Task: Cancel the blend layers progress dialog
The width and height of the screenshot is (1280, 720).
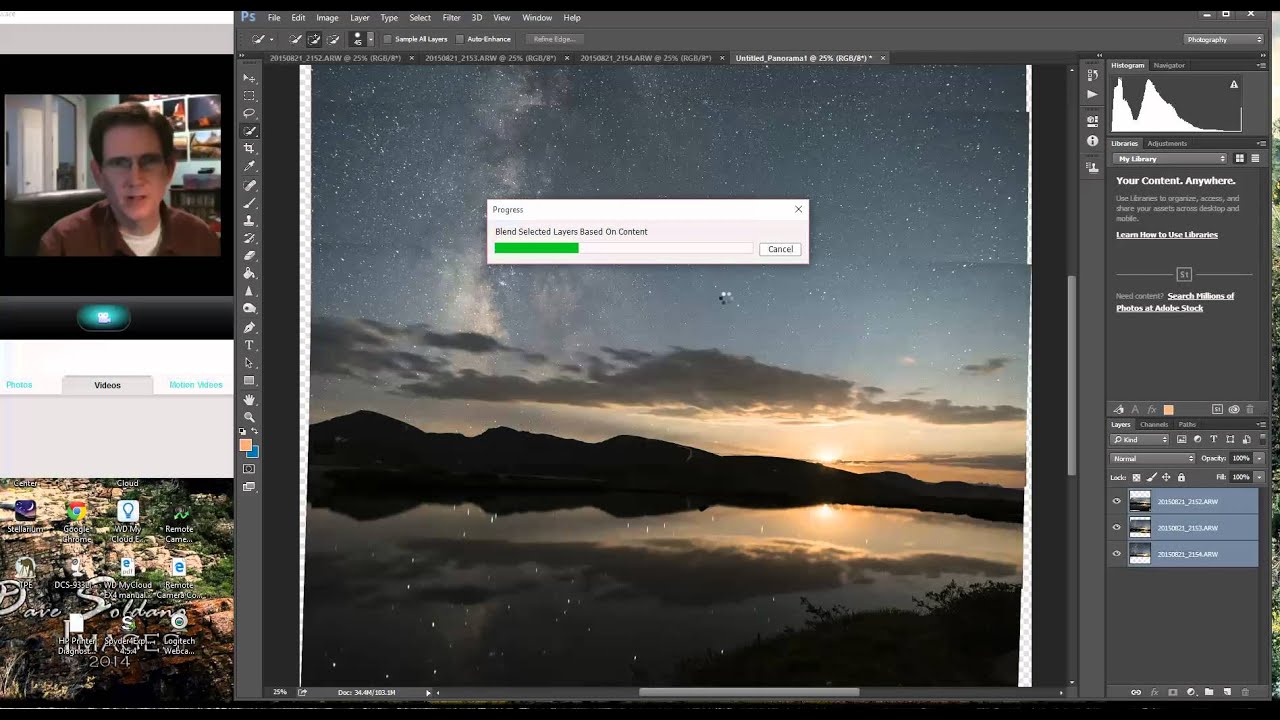Action: point(780,249)
